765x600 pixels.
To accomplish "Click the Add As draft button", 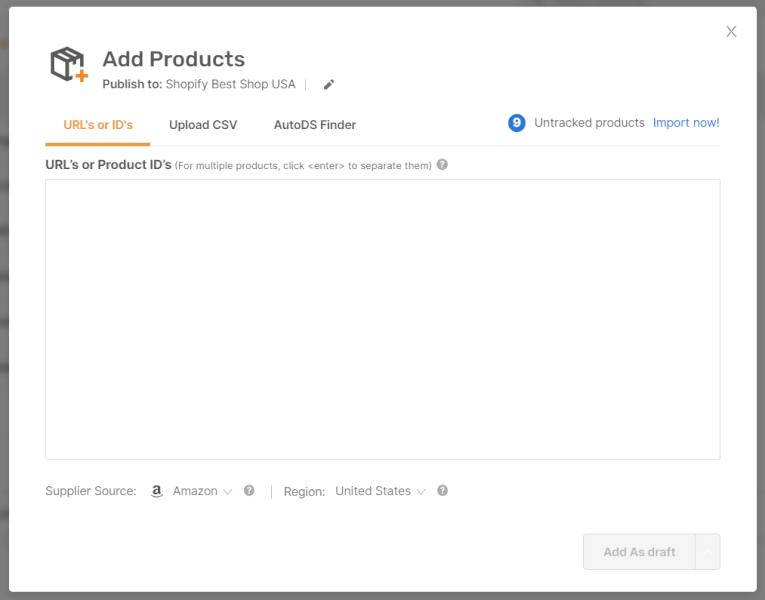I will [x=639, y=552].
